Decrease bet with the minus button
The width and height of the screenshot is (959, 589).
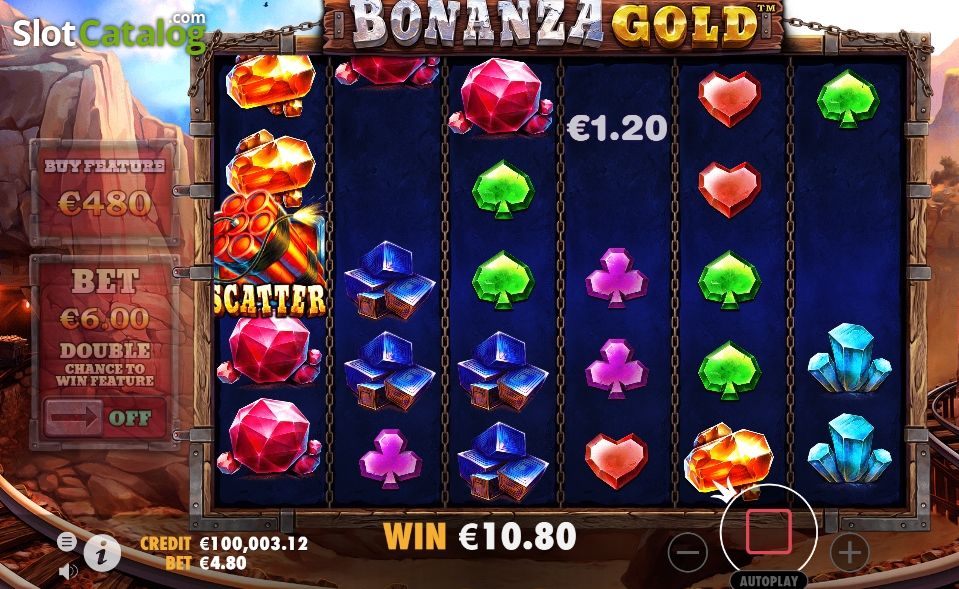(x=688, y=552)
